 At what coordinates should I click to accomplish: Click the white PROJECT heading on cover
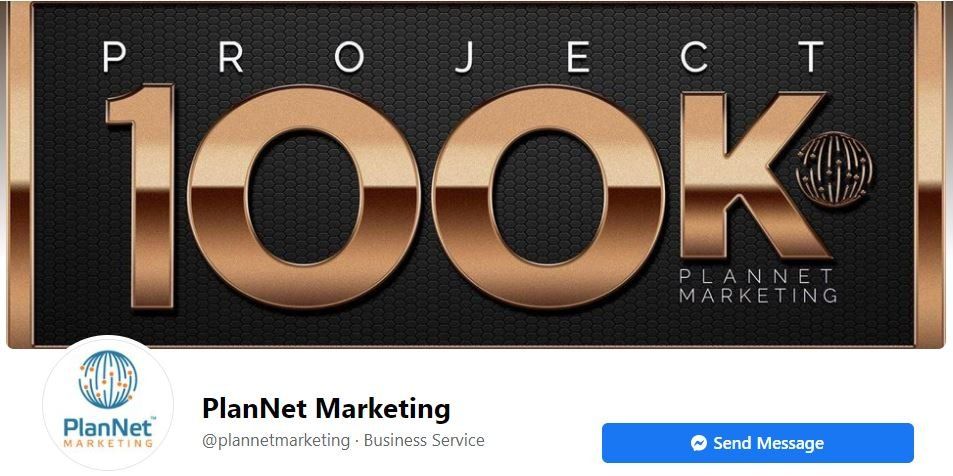[463, 57]
